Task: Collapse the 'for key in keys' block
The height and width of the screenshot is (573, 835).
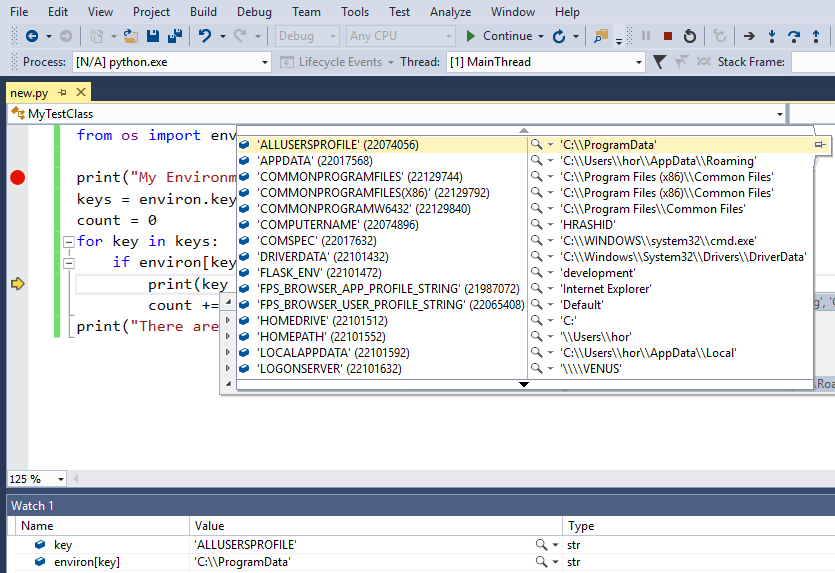Action: point(67,241)
